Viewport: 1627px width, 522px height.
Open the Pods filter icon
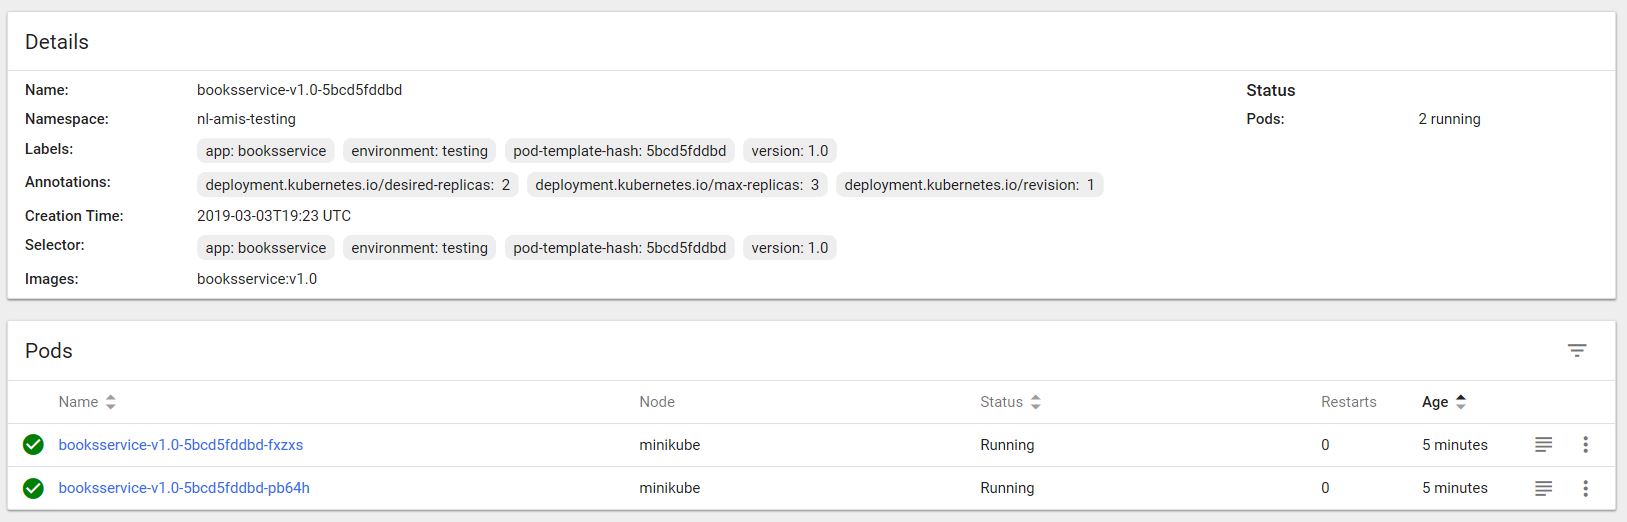pyautogui.click(x=1576, y=351)
